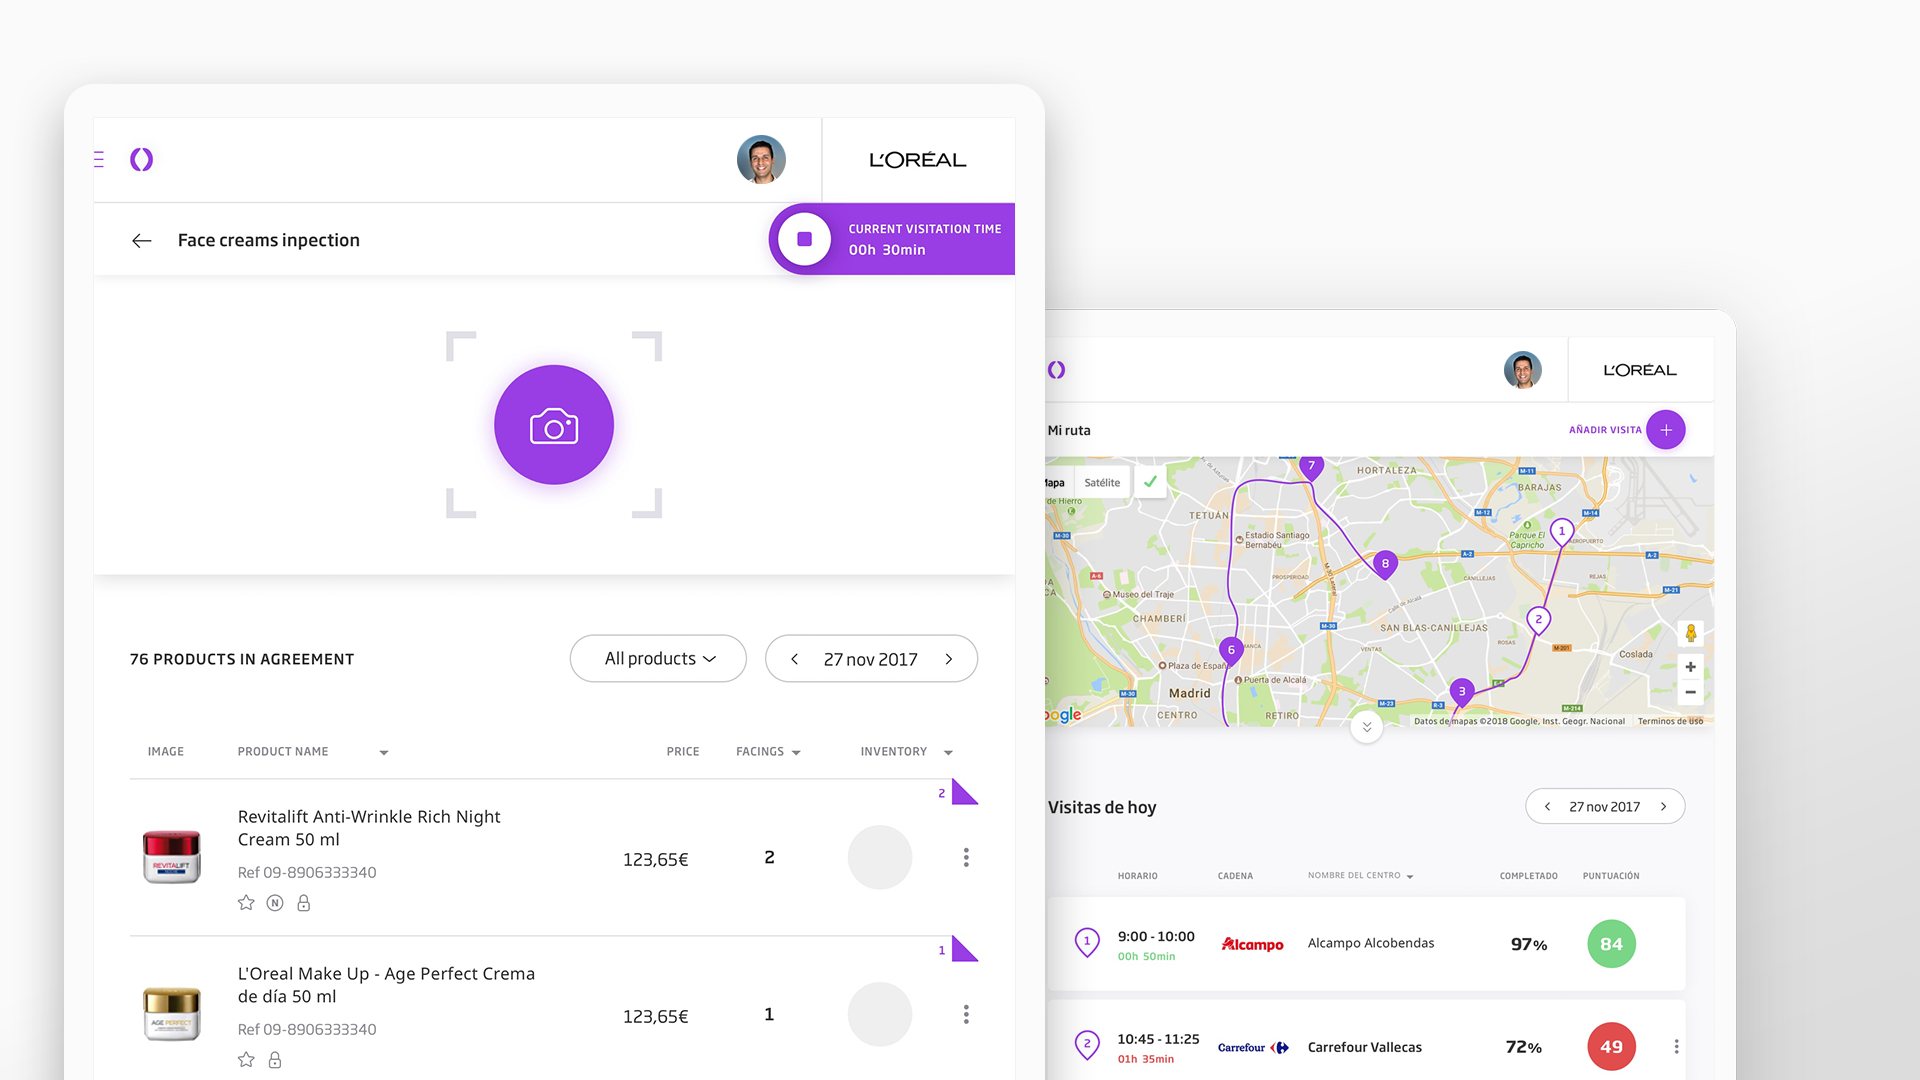The image size is (1920, 1080).
Task: Open user avatar in inspection window header
Action: pos(761,160)
